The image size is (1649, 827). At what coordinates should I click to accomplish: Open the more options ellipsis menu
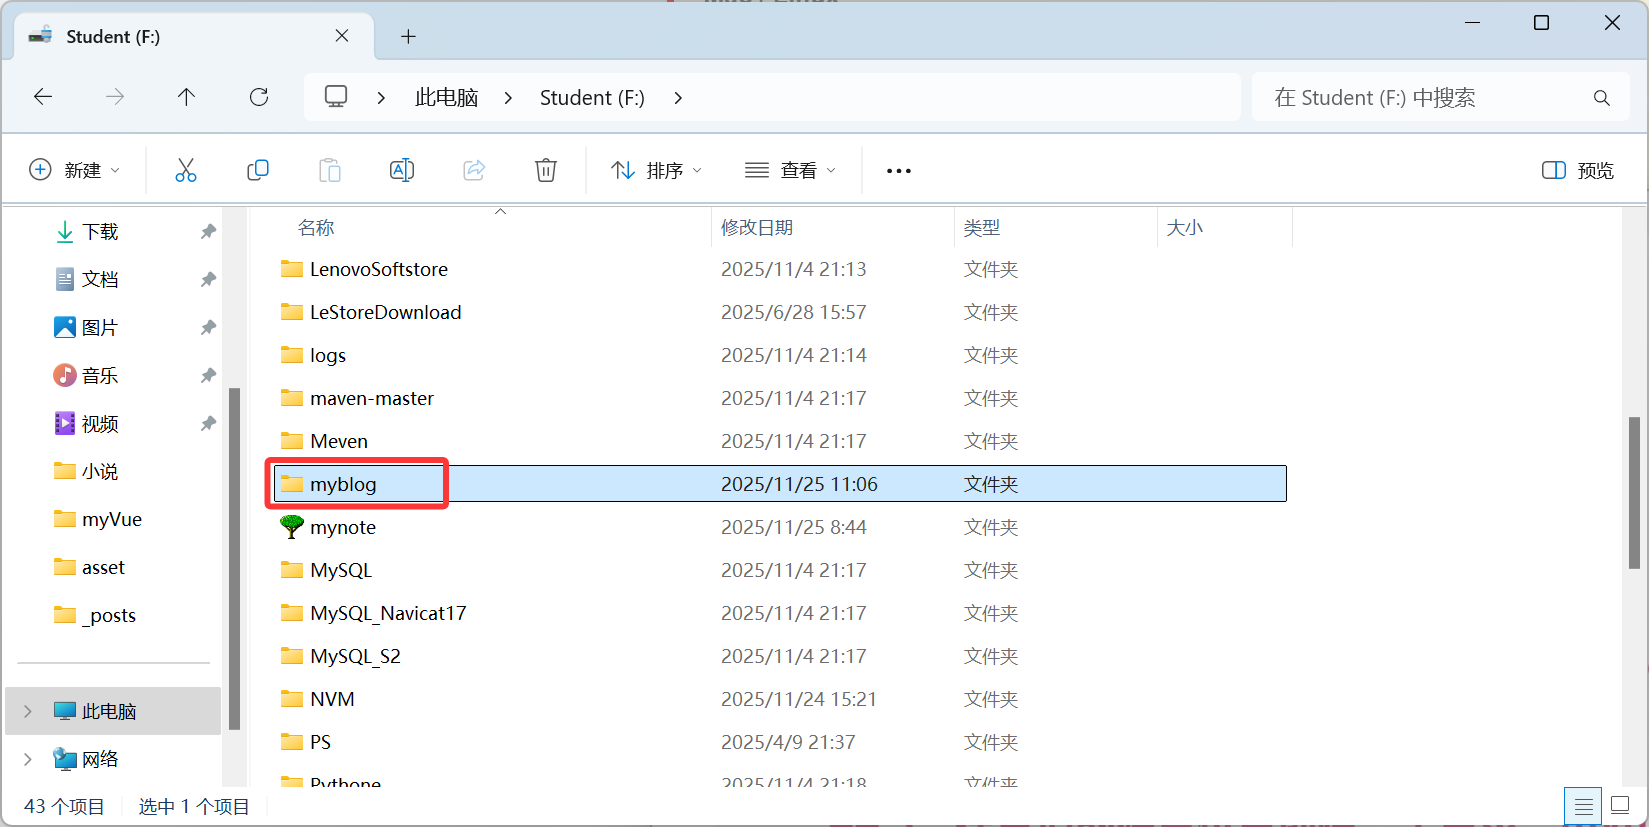point(898,171)
